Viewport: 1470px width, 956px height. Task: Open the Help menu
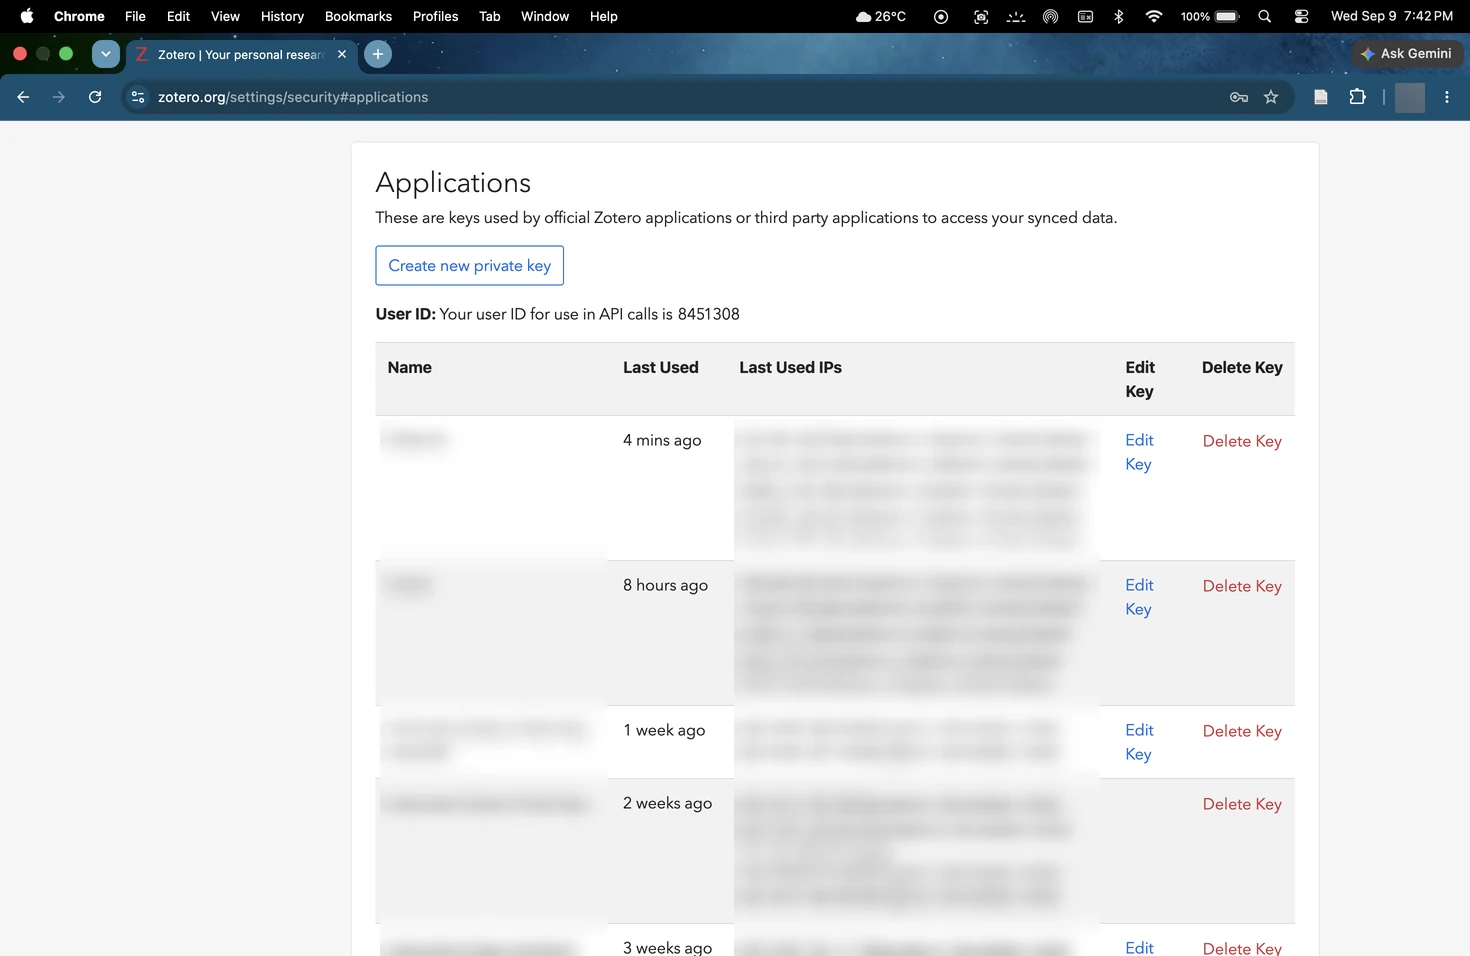[603, 16]
